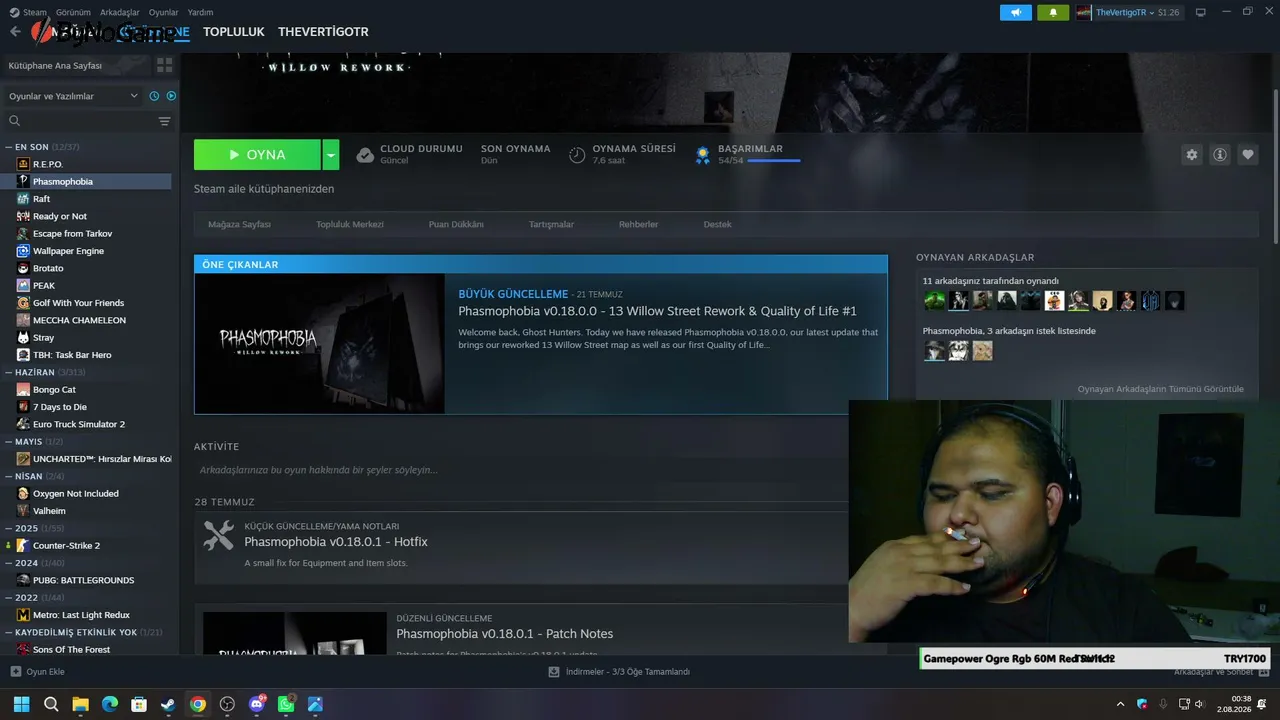Open Microsoft Edge from the taskbar

(110, 704)
